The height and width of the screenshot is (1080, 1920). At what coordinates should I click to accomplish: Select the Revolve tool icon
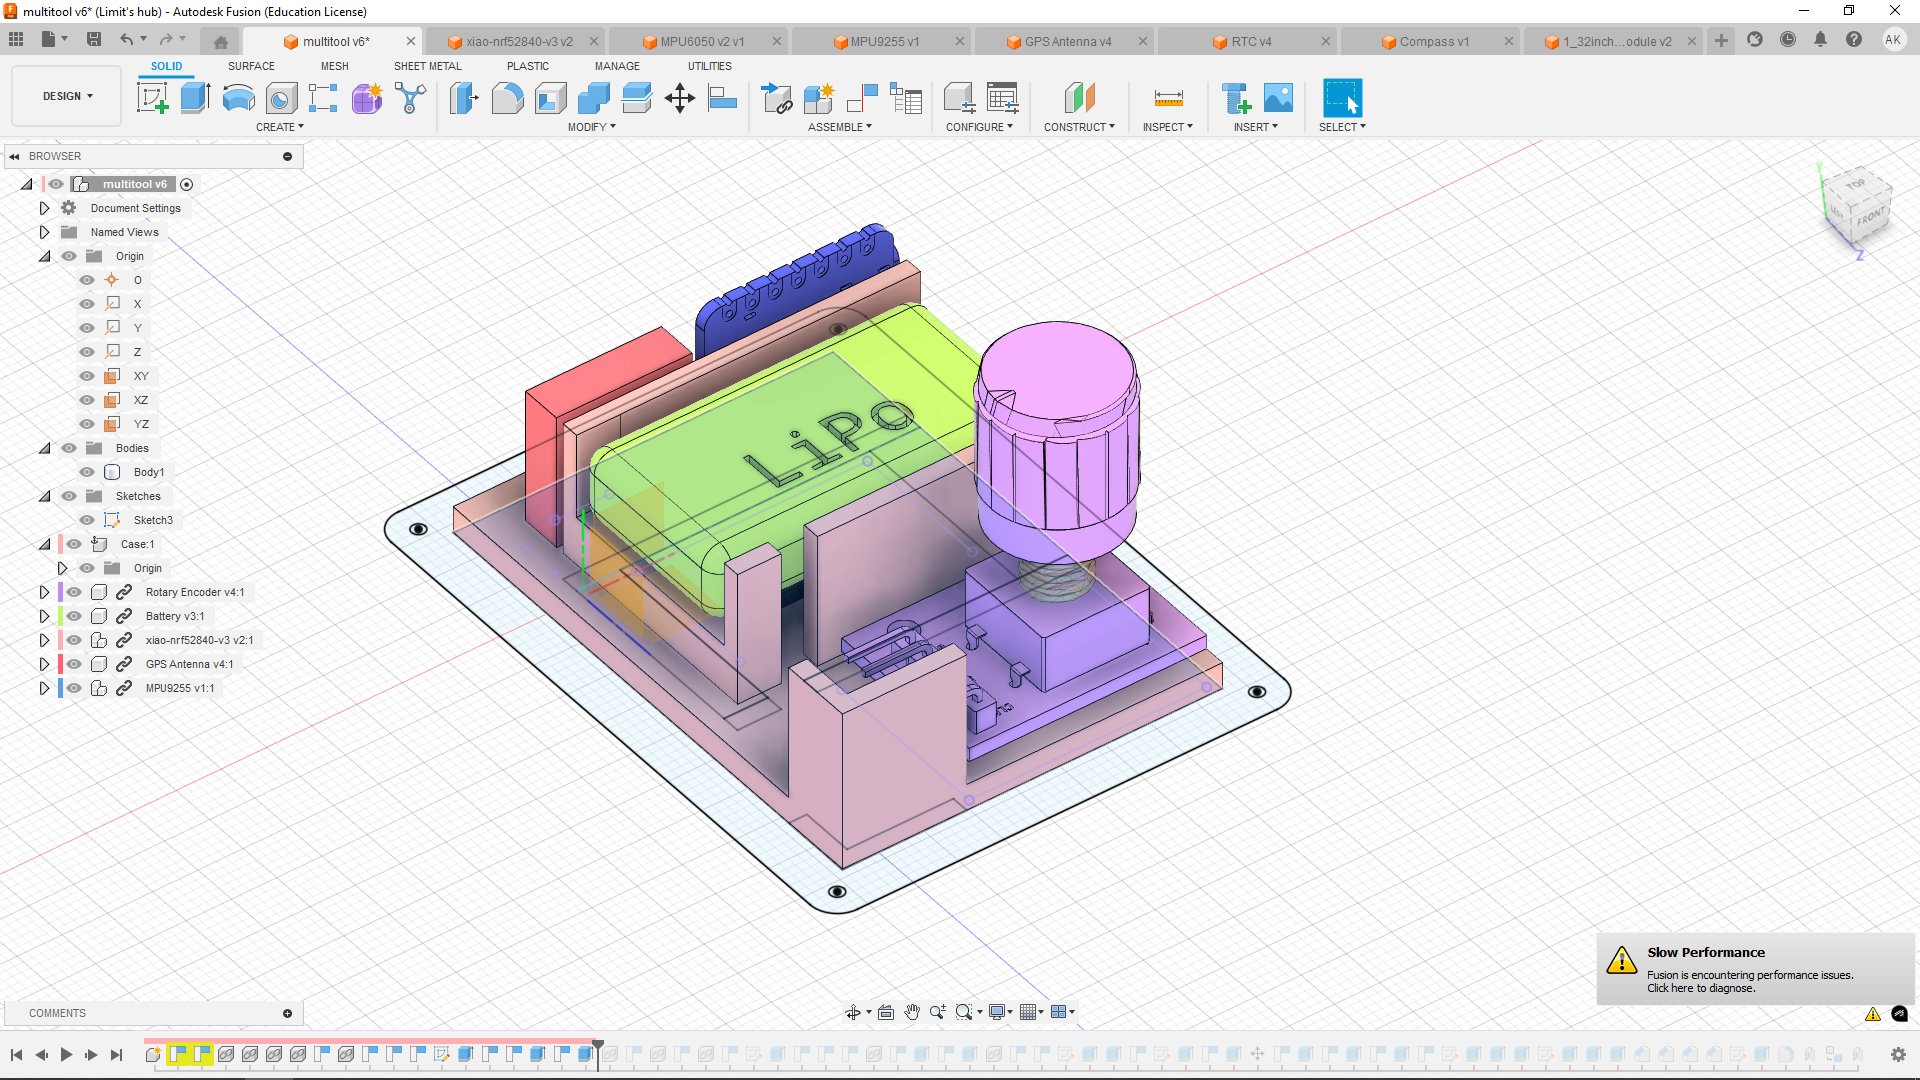(238, 98)
